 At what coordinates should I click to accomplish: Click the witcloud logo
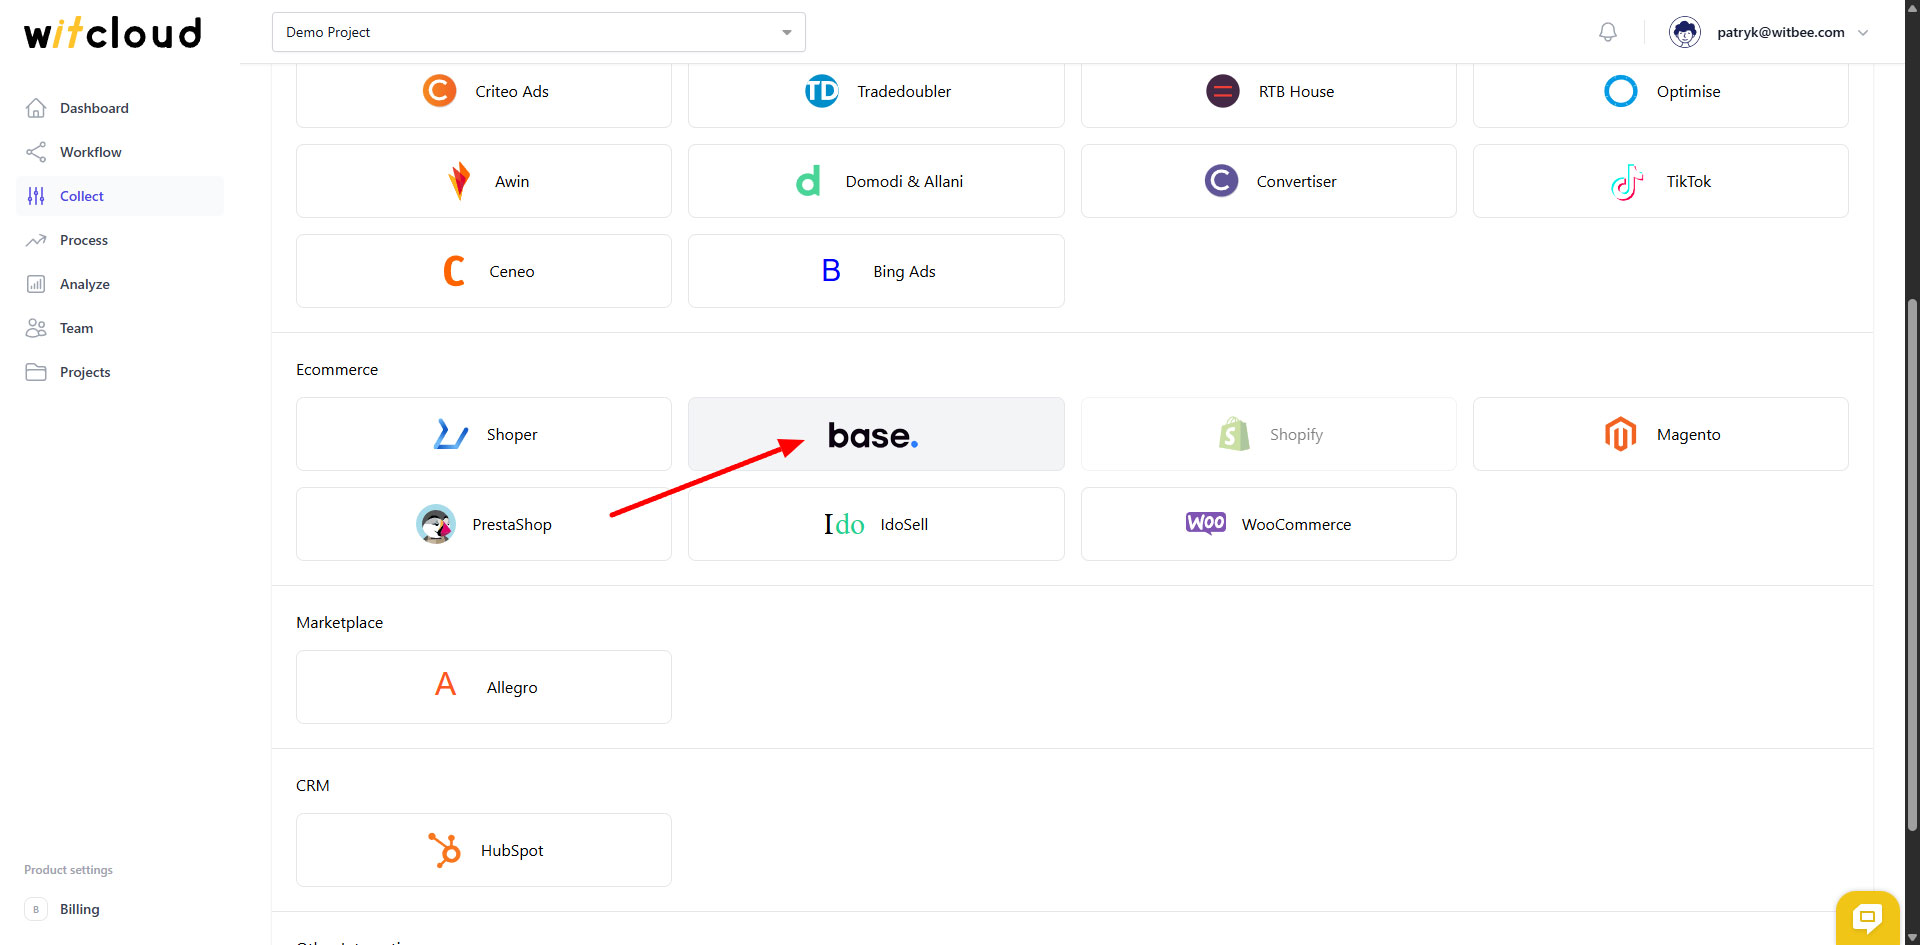point(113,32)
